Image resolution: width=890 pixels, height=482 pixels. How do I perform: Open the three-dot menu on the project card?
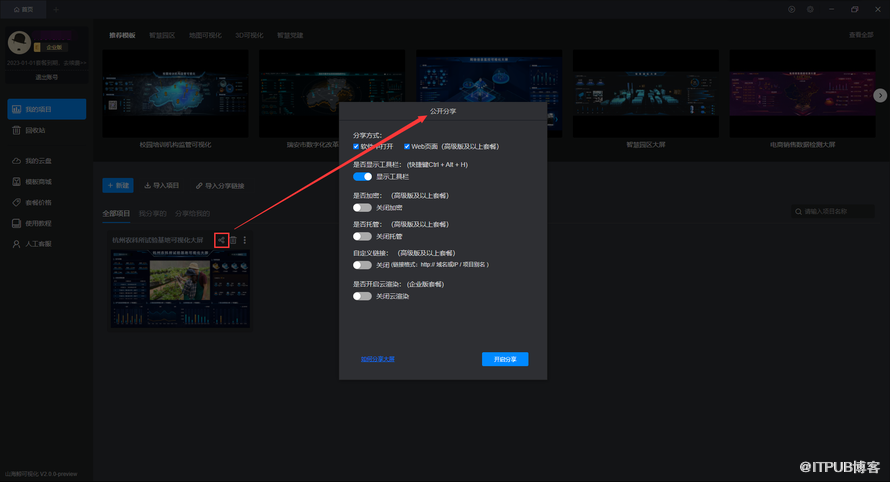[x=245, y=240]
